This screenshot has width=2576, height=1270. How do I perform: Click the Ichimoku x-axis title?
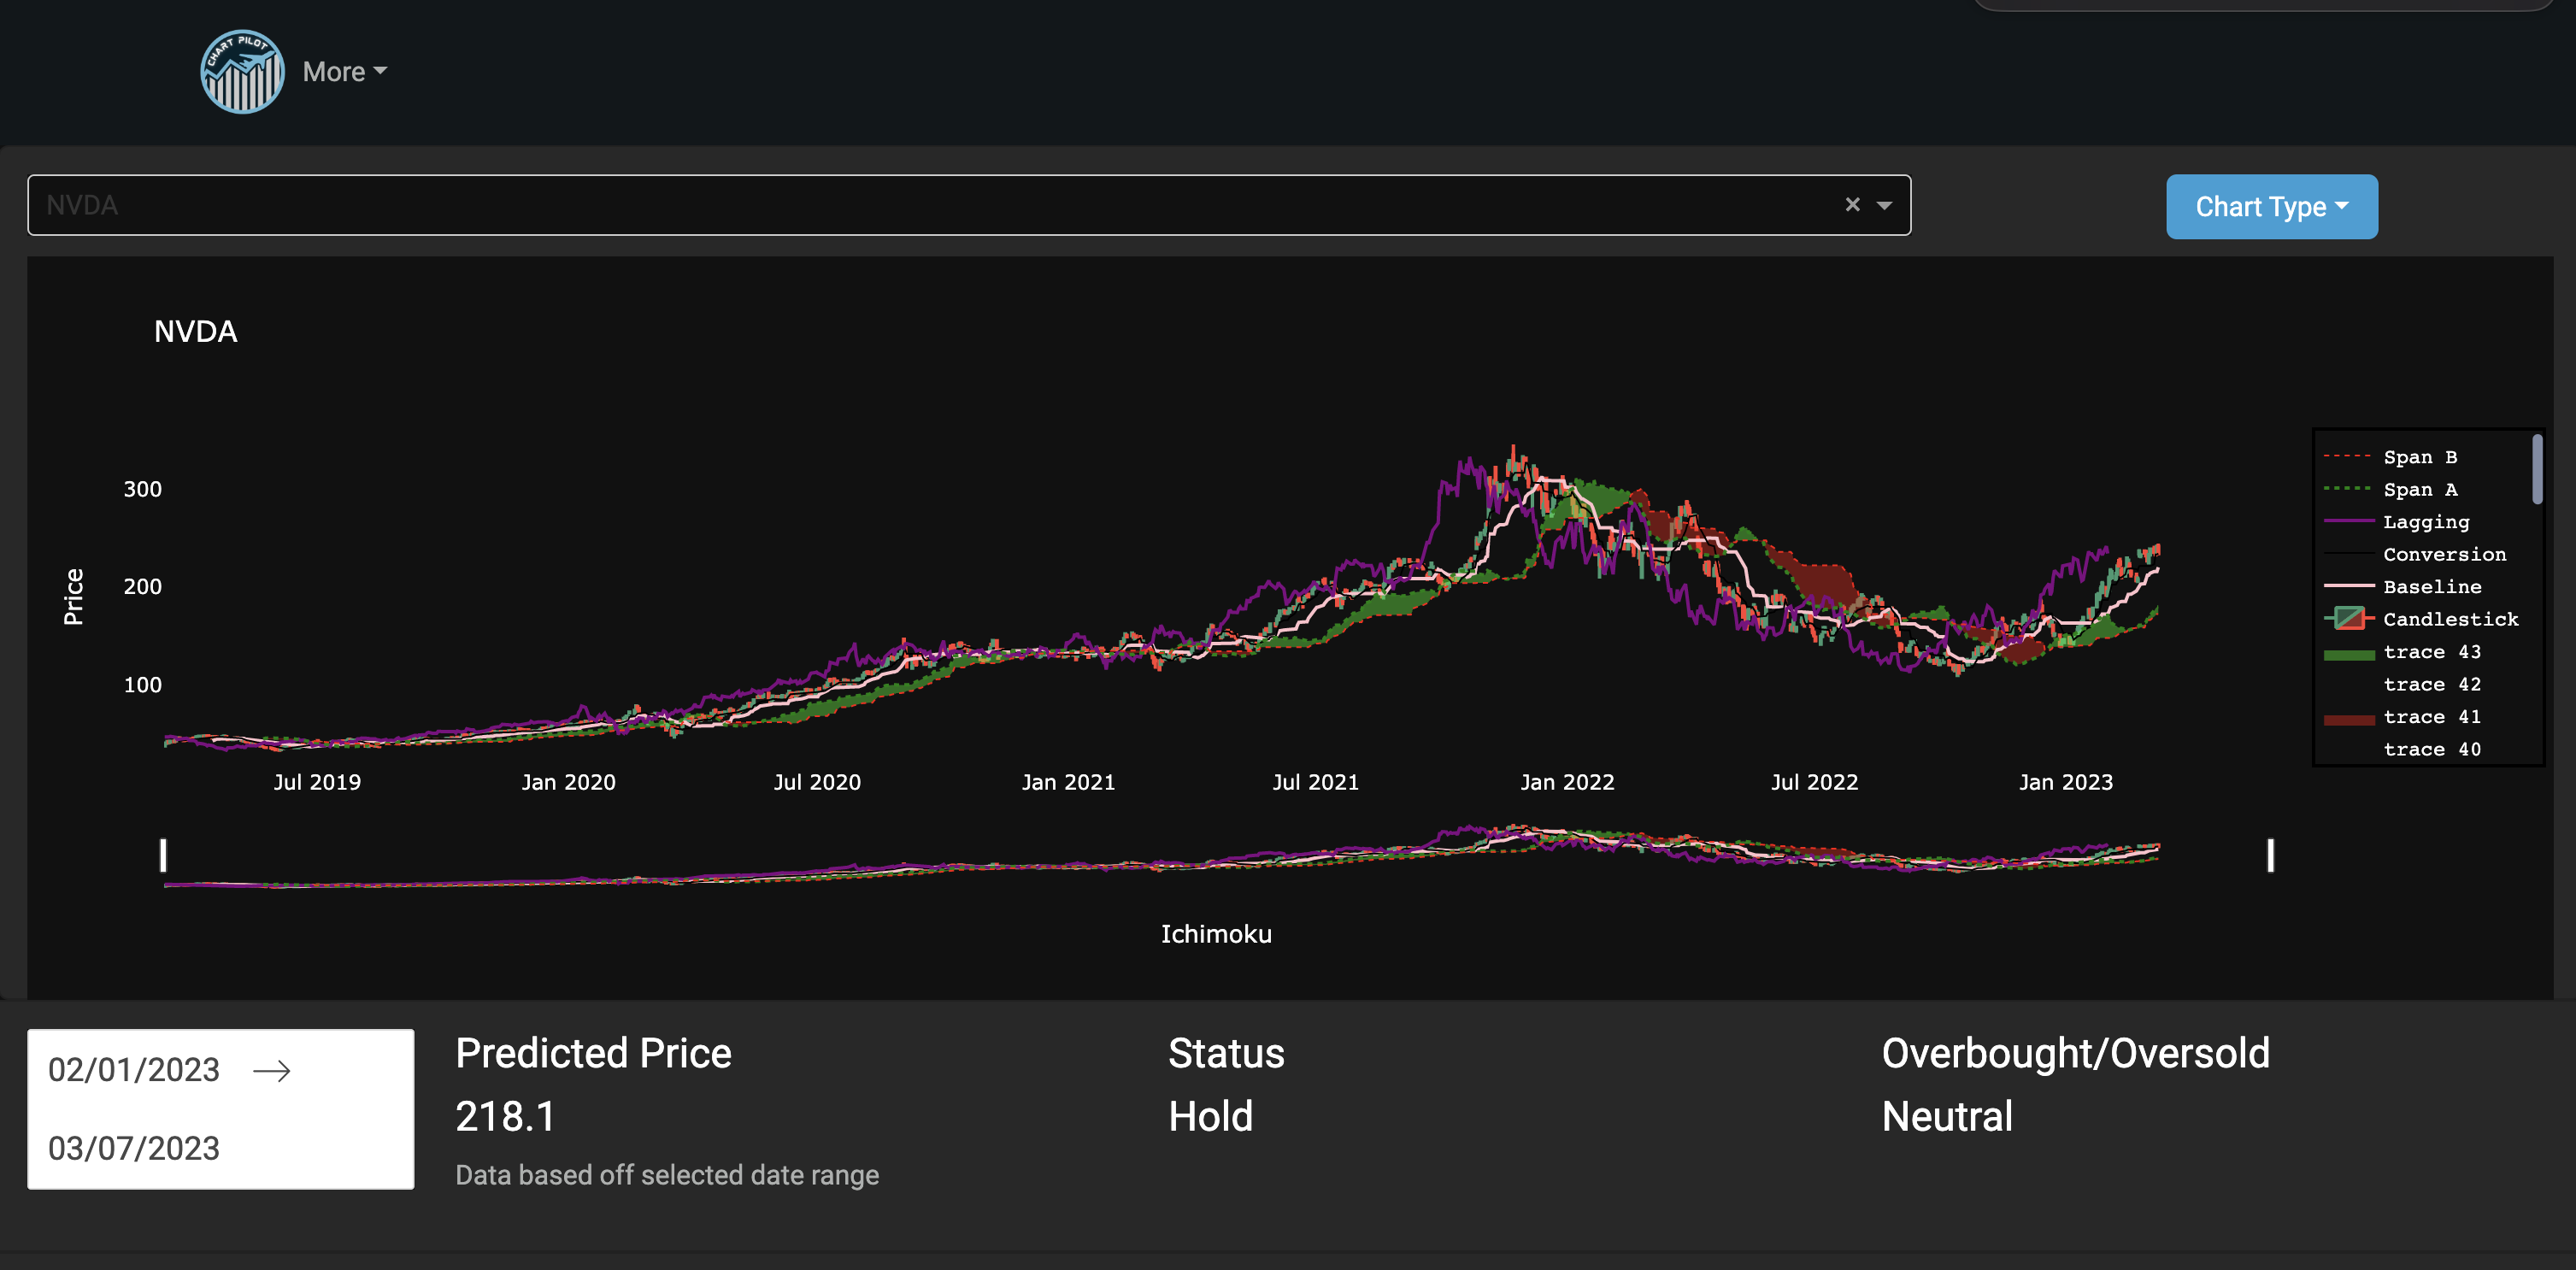pos(1216,934)
